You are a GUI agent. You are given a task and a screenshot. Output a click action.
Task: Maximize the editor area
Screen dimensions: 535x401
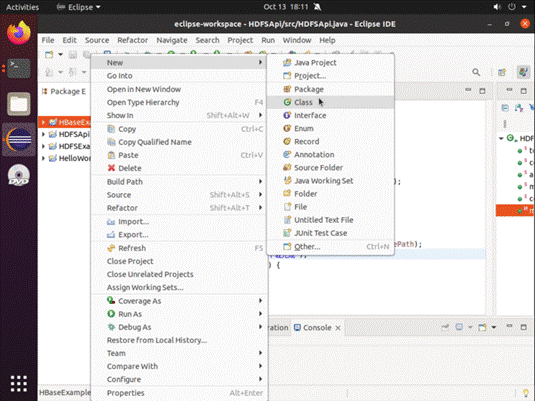click(x=482, y=91)
